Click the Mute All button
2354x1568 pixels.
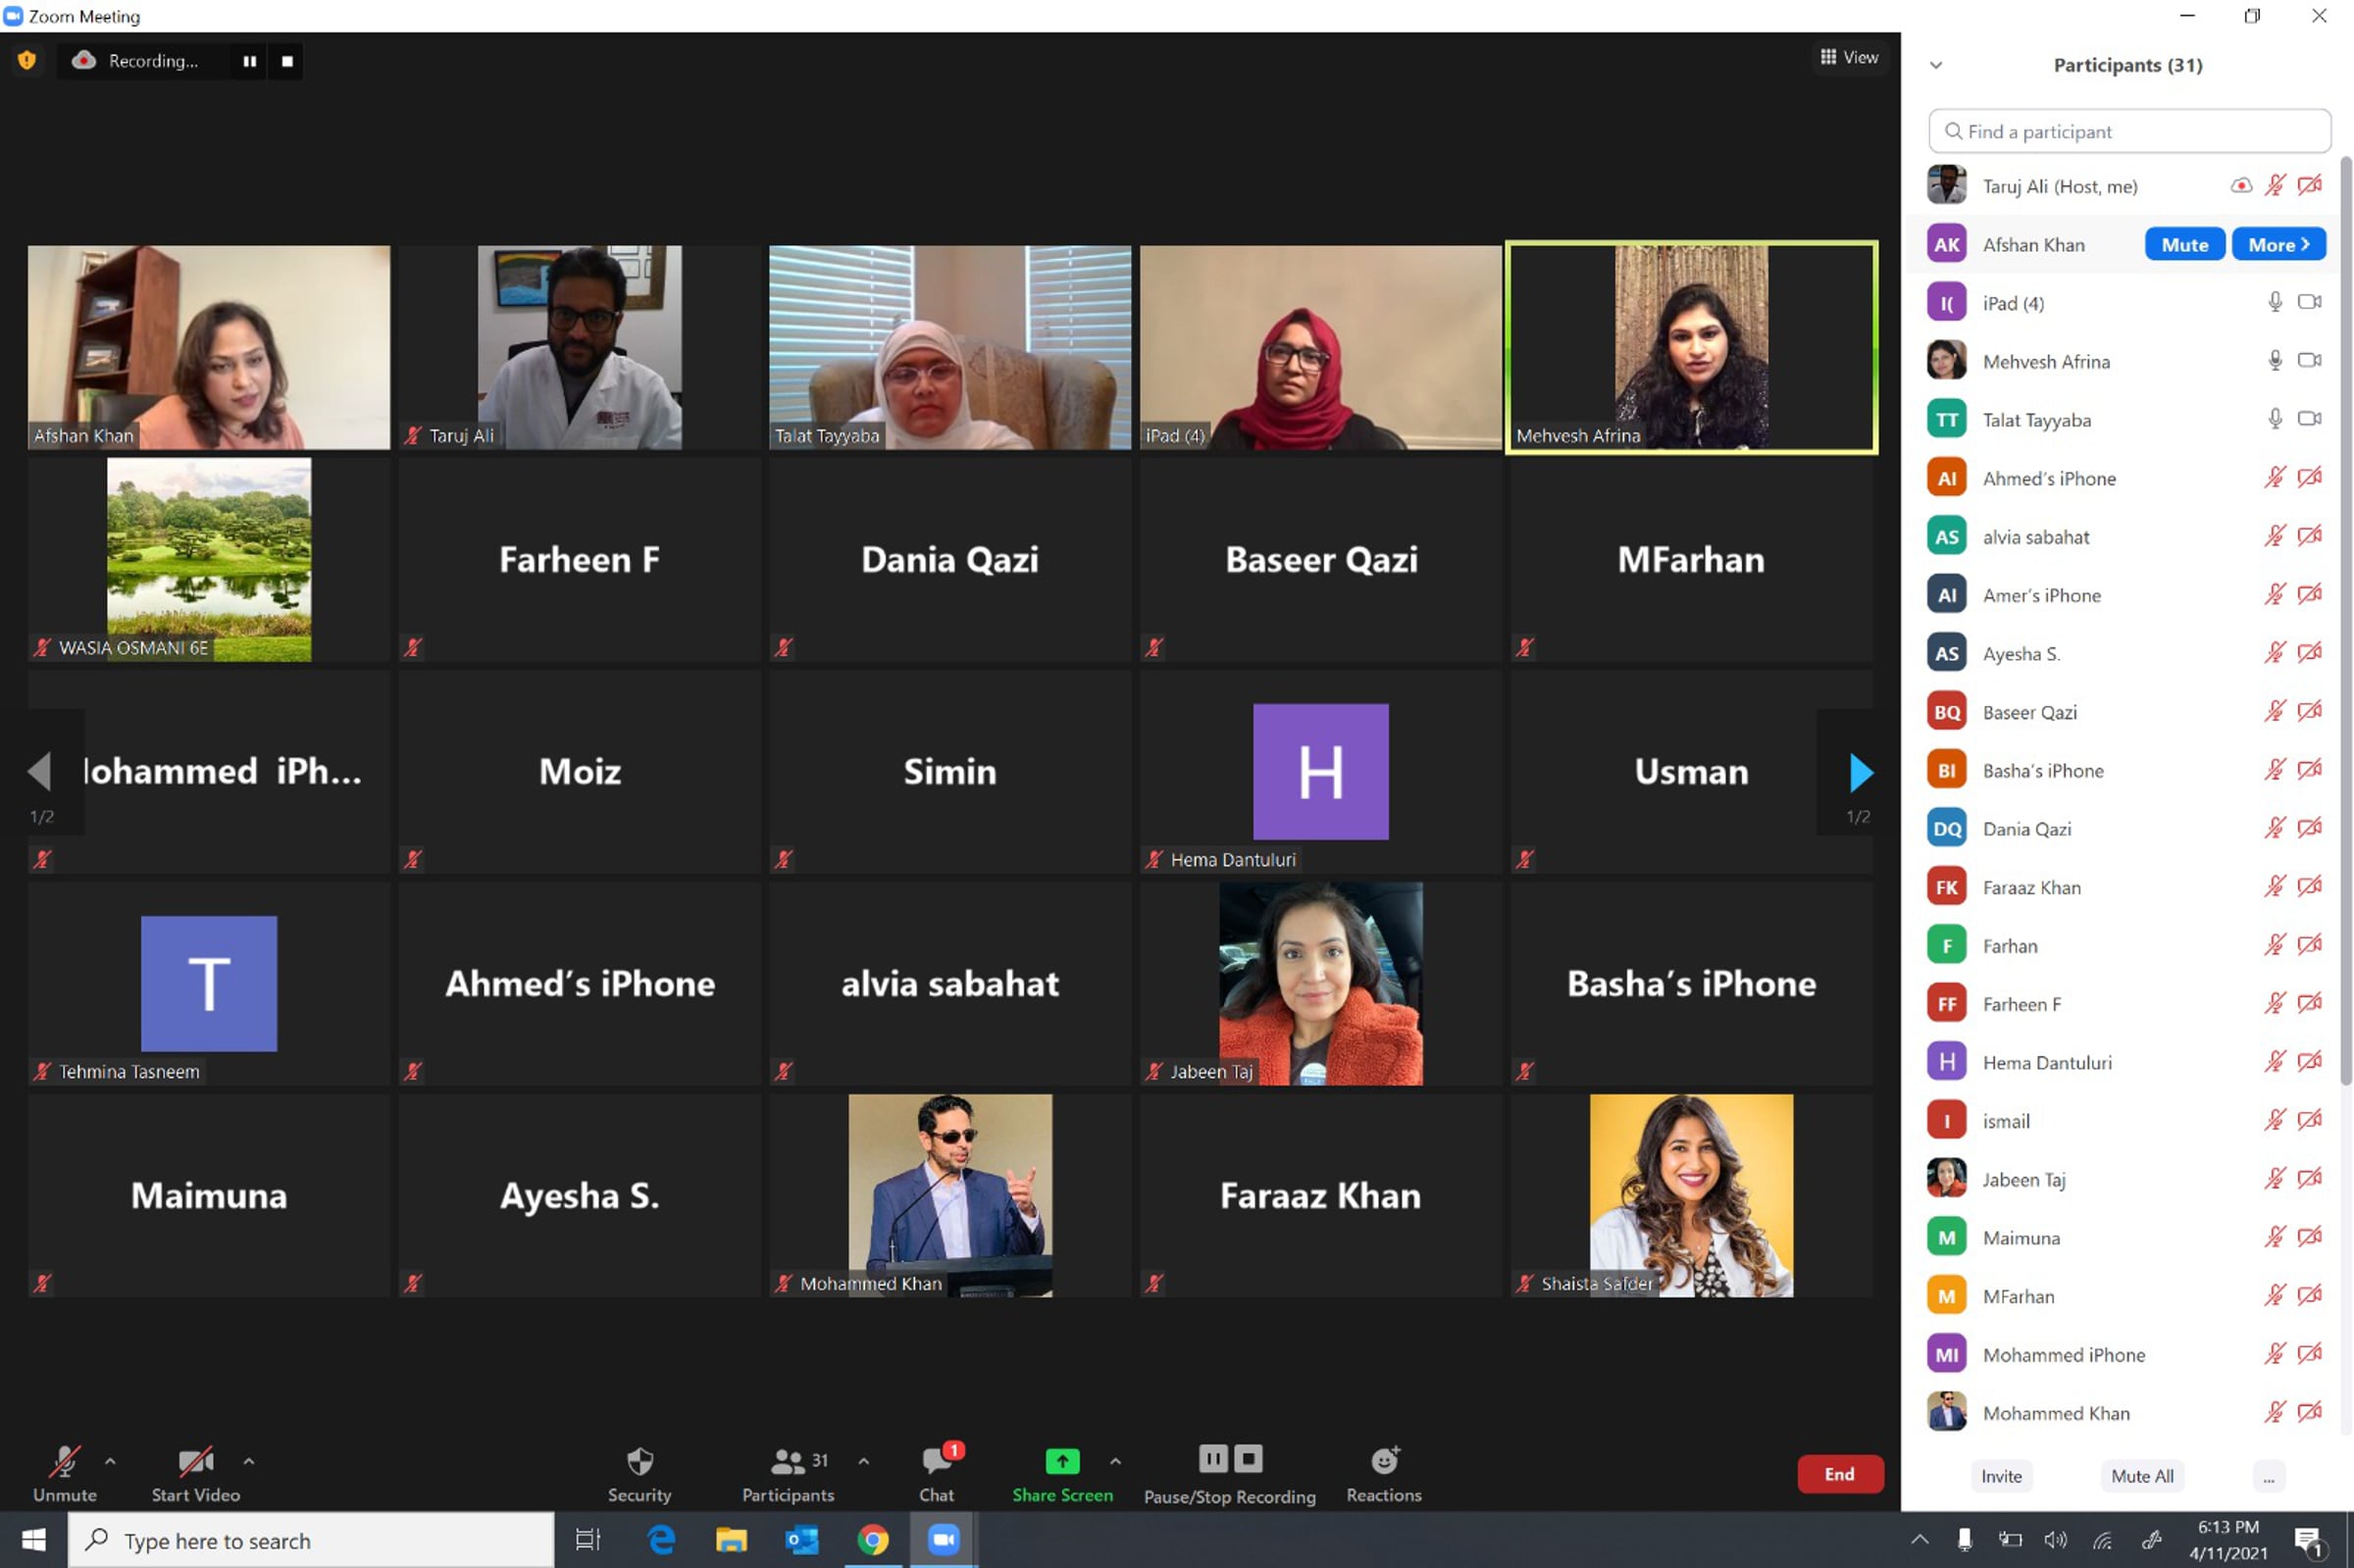[2142, 1476]
